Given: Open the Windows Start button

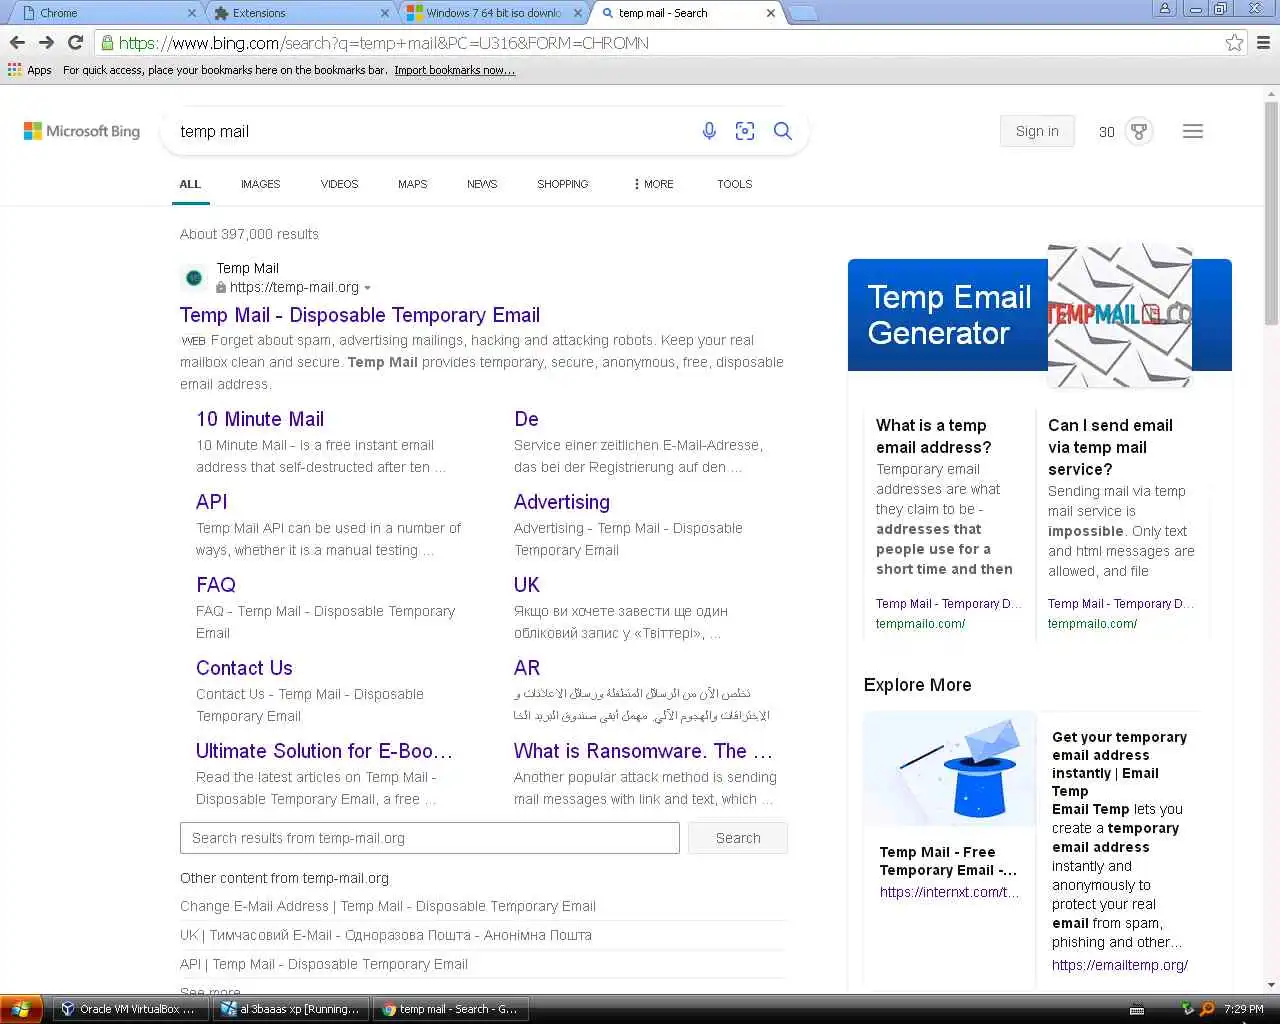Looking at the screenshot, I should [x=21, y=1009].
